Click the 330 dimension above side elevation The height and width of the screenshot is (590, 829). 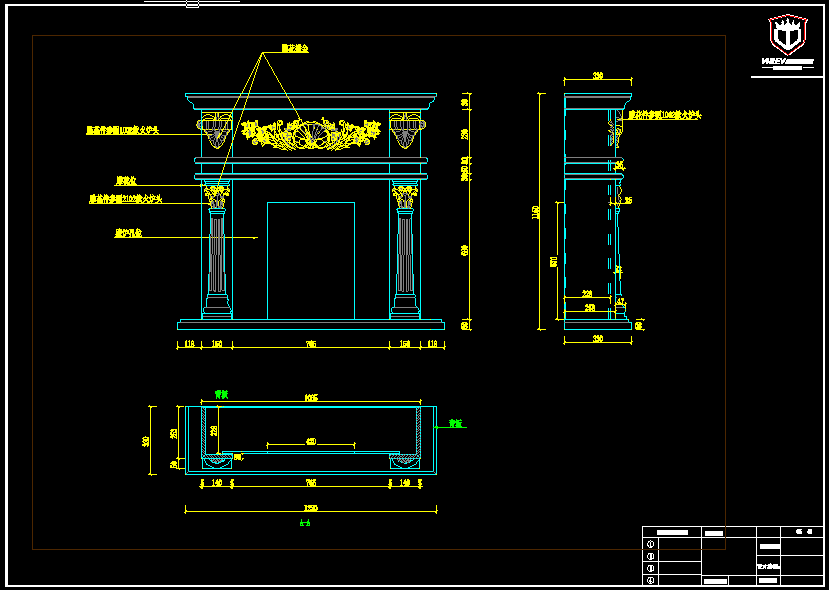598,76
